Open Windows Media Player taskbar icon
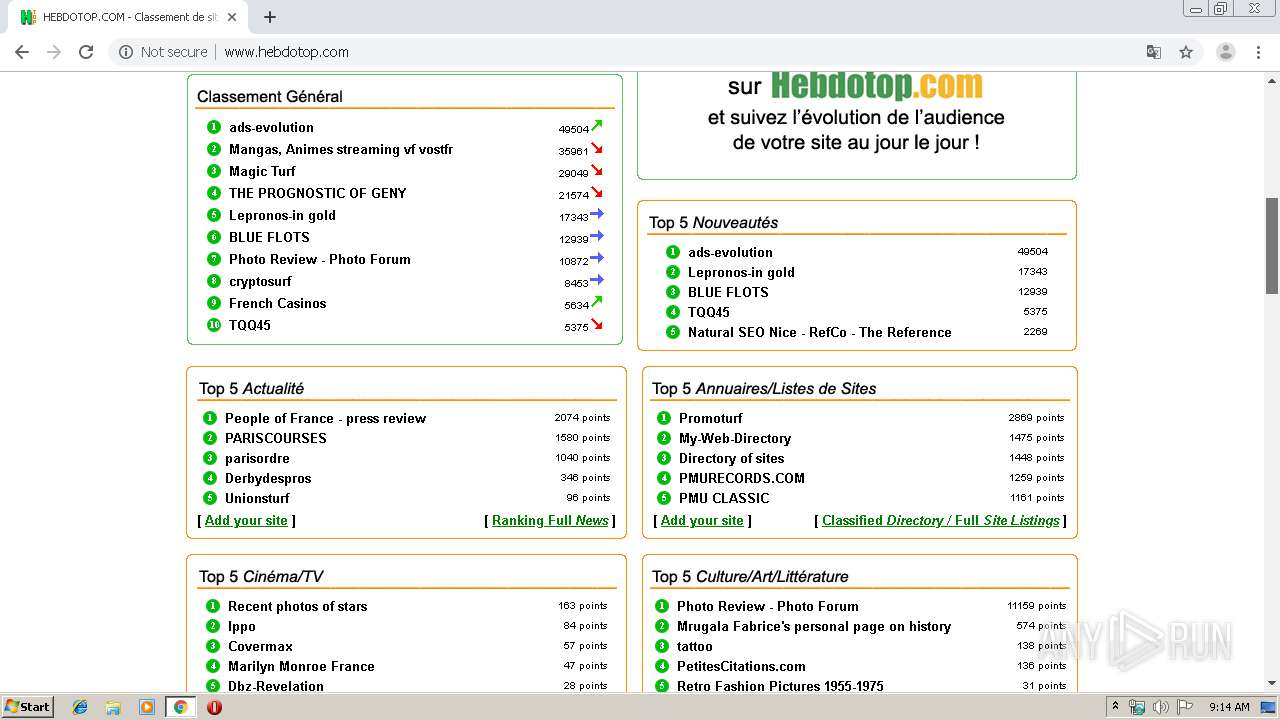 tap(147, 707)
